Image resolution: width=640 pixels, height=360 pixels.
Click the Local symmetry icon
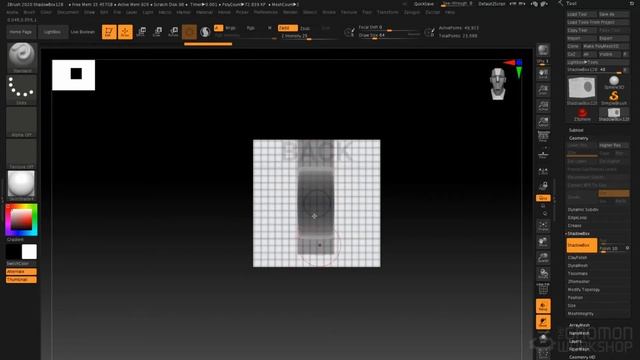(543, 171)
